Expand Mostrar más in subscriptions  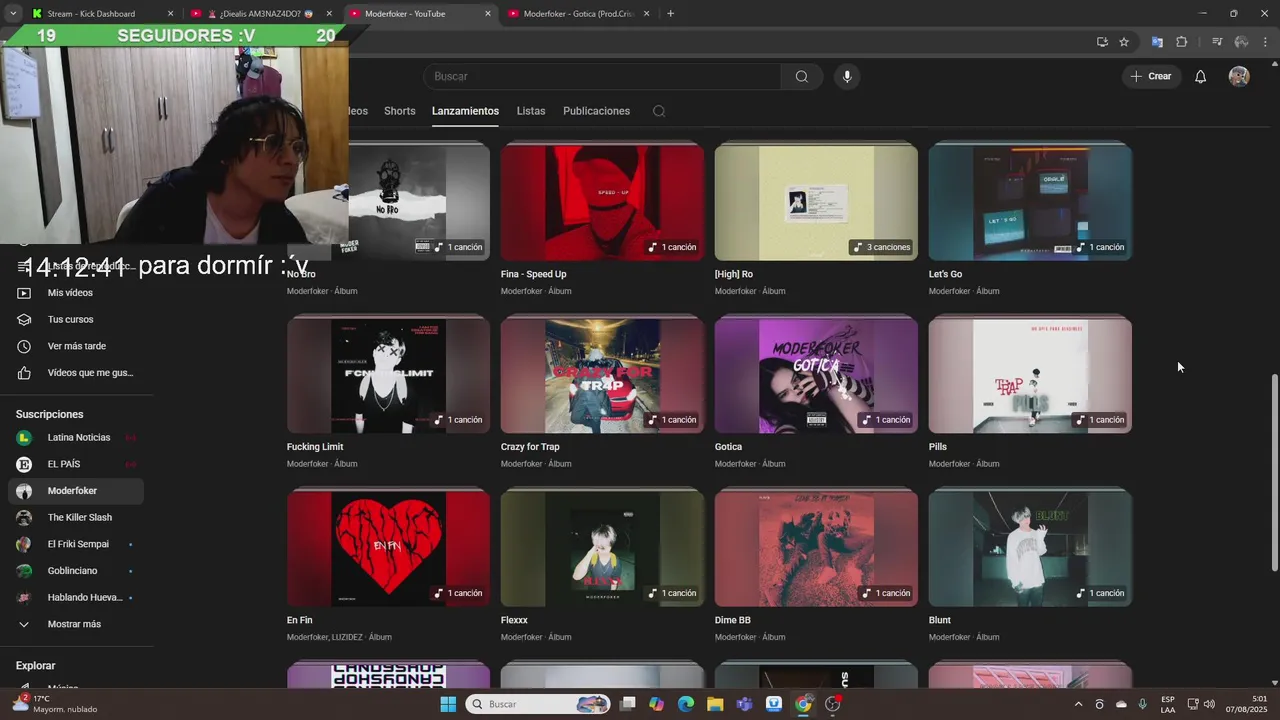[74, 624]
